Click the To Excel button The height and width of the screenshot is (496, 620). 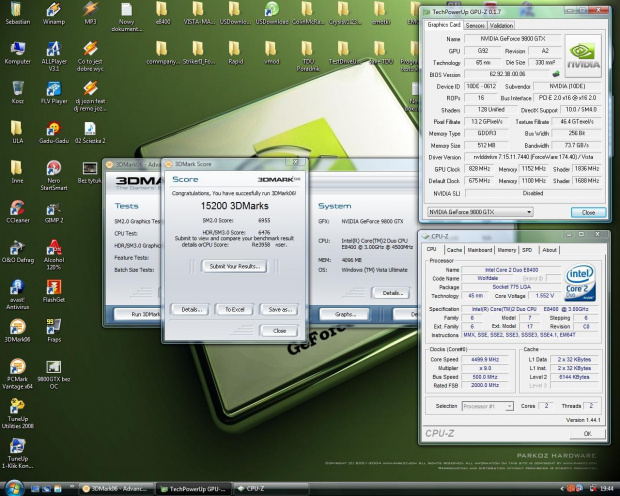[234, 309]
